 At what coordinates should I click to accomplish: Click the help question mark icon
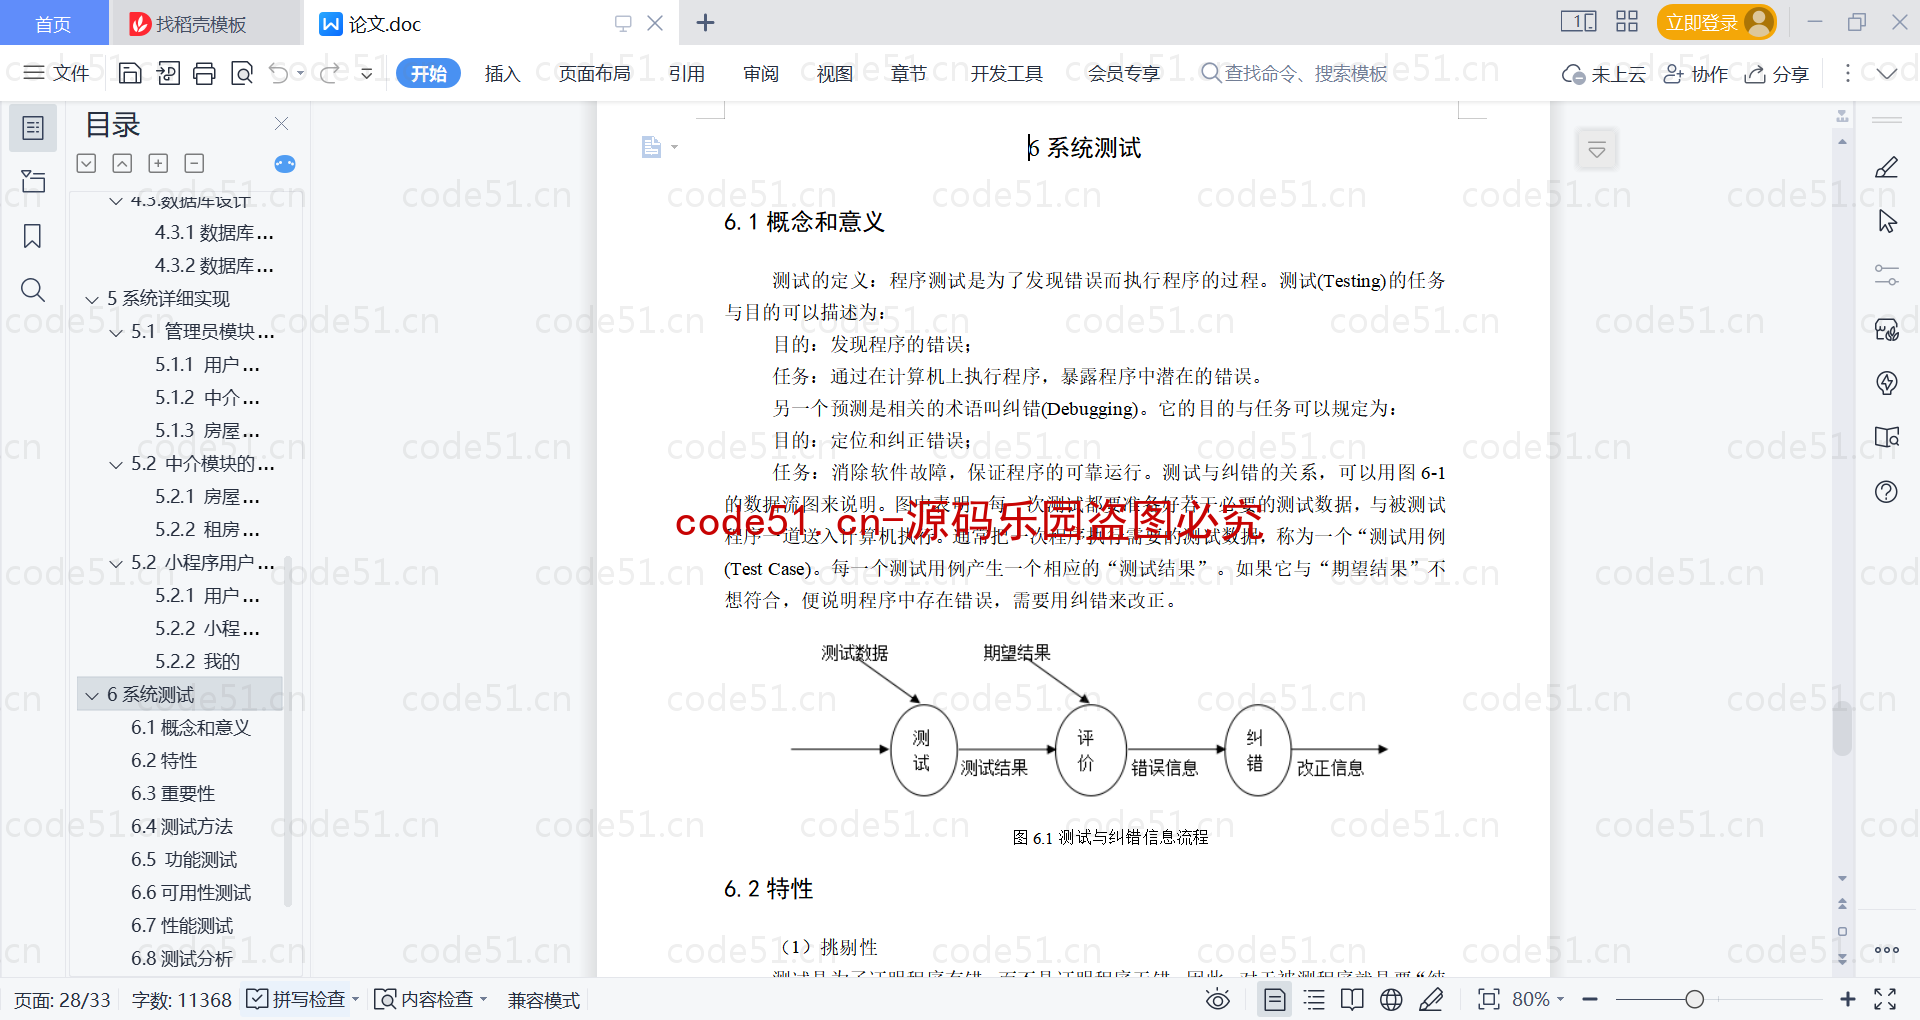pyautogui.click(x=1887, y=491)
